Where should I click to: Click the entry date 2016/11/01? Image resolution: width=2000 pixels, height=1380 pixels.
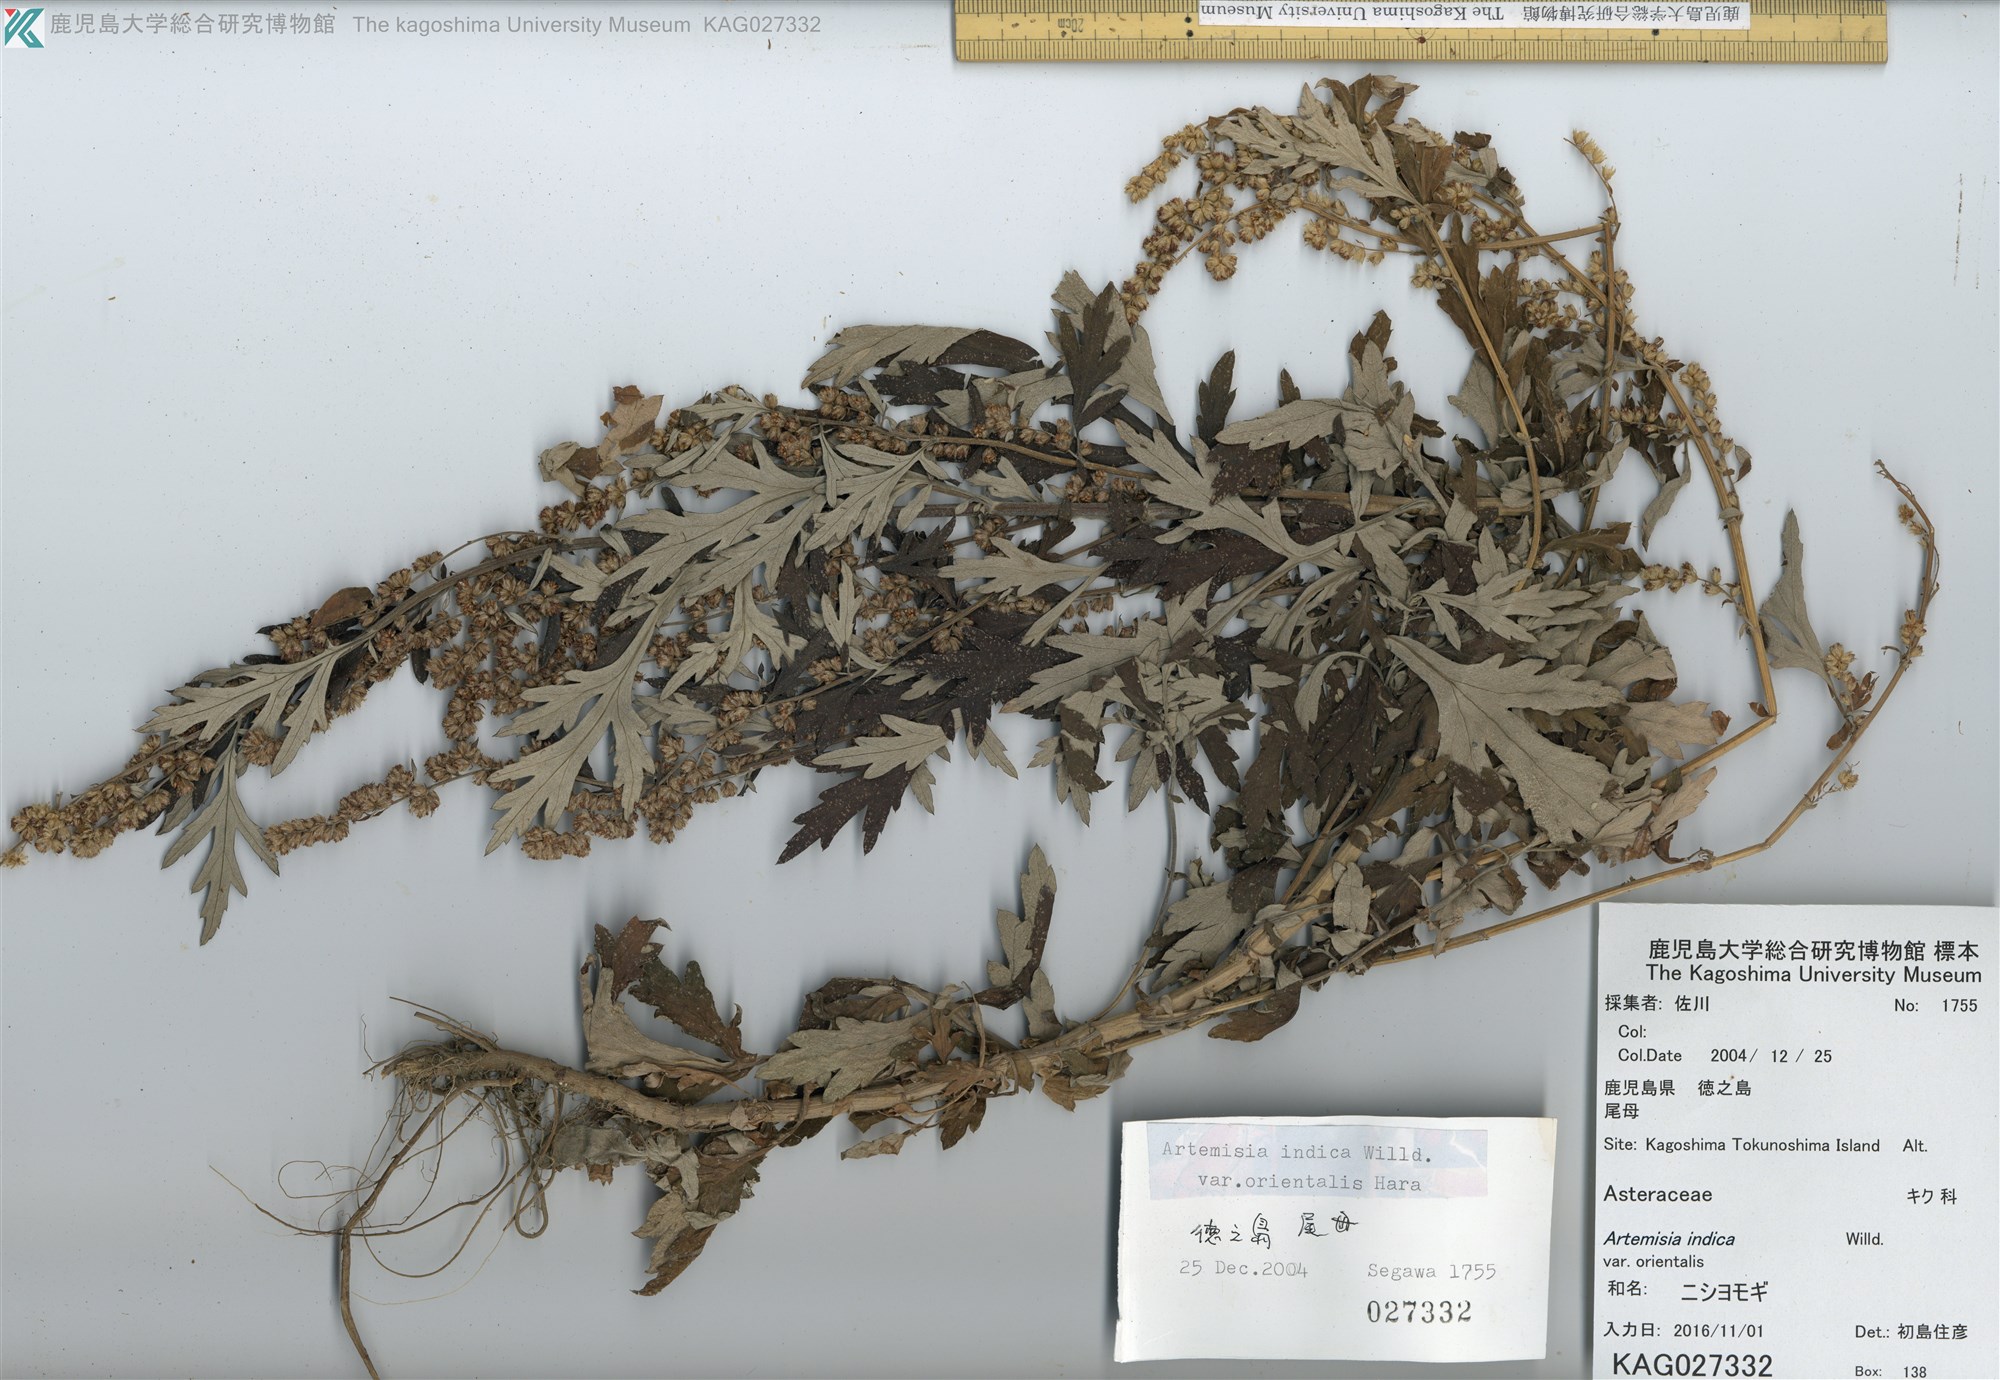tap(1718, 1331)
